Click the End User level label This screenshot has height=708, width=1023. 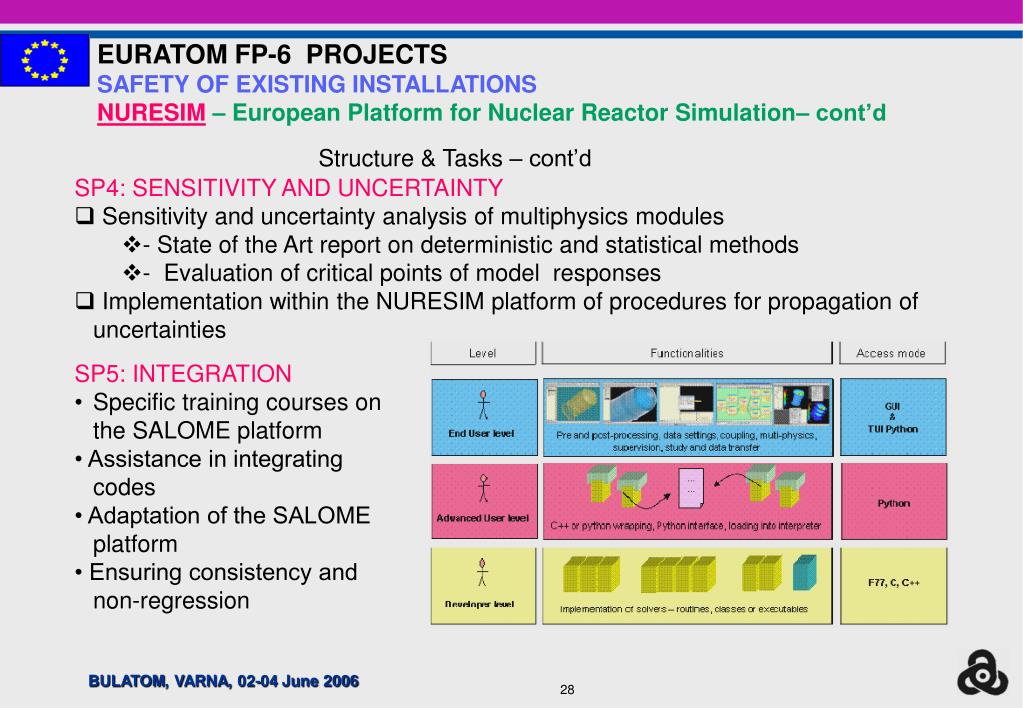tap(481, 433)
